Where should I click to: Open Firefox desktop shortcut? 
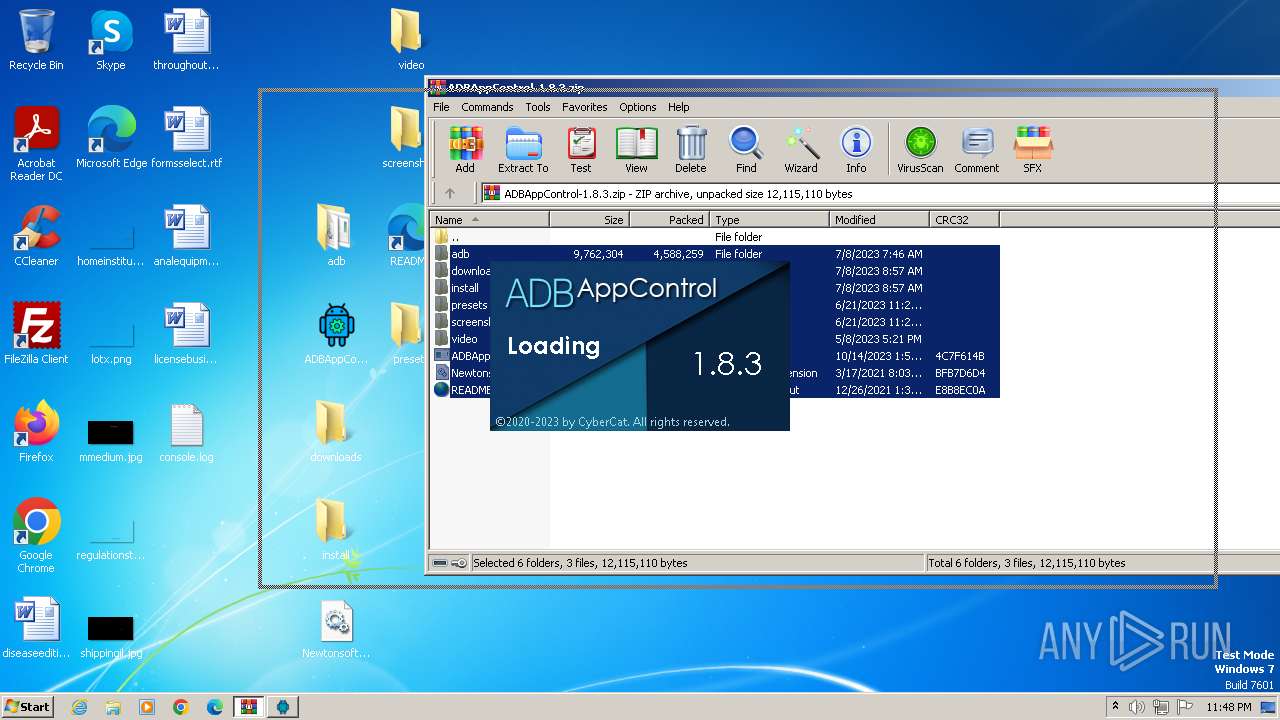[36, 432]
